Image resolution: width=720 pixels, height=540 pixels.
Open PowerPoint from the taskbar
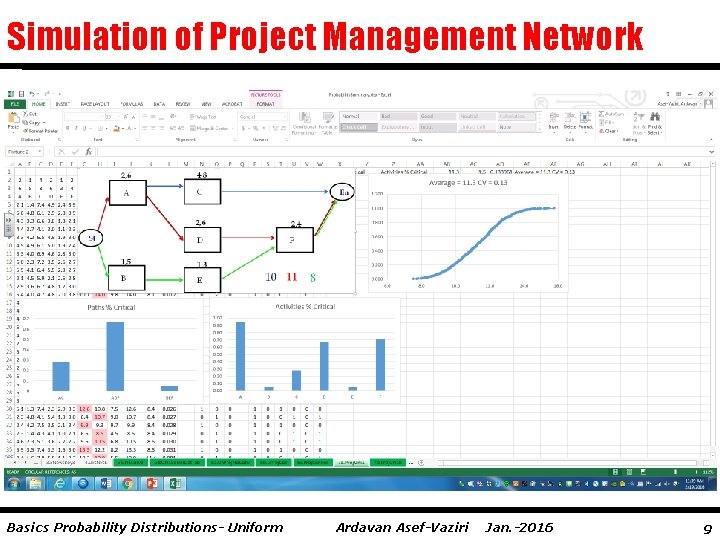pyautogui.click(x=152, y=484)
